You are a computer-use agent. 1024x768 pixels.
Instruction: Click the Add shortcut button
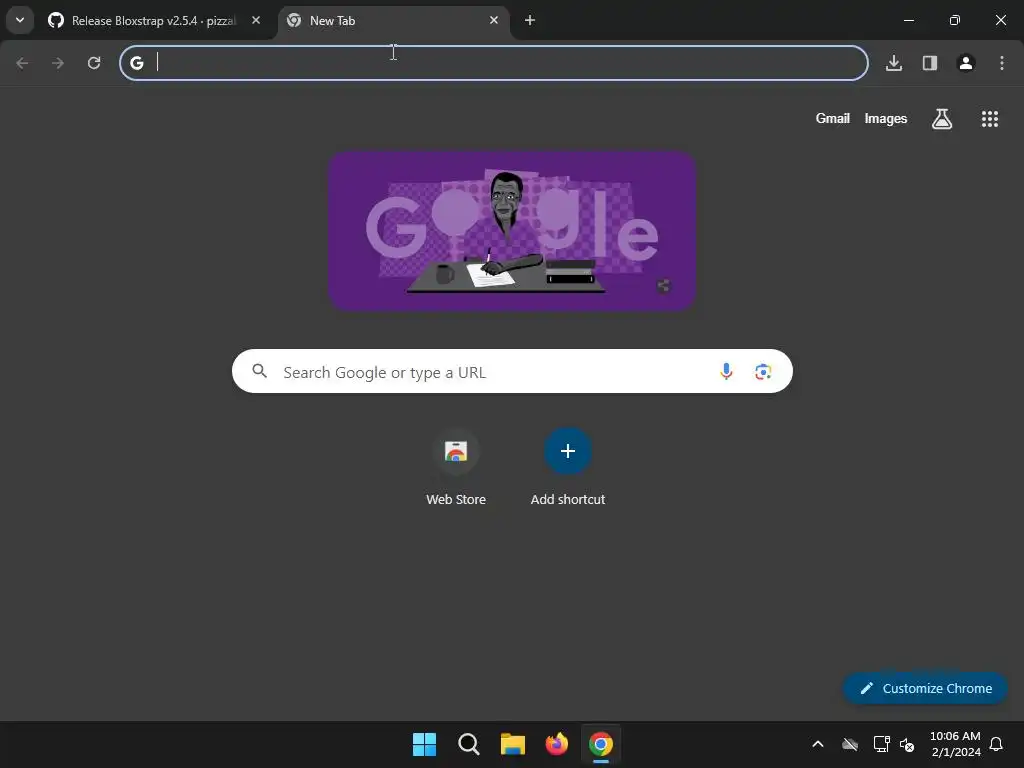click(x=568, y=468)
